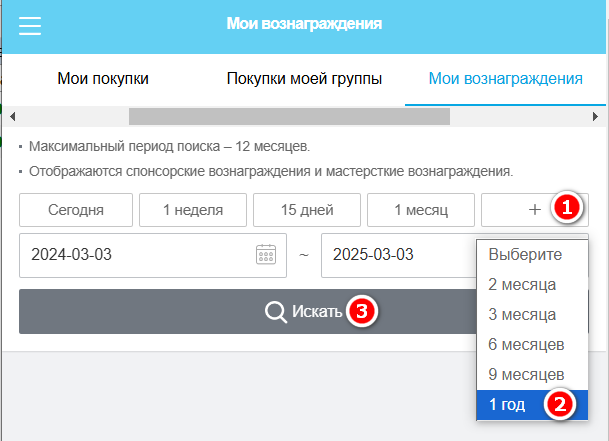Choose the 1 неделя period button
Screen dimensions: 609x441
click(191, 210)
